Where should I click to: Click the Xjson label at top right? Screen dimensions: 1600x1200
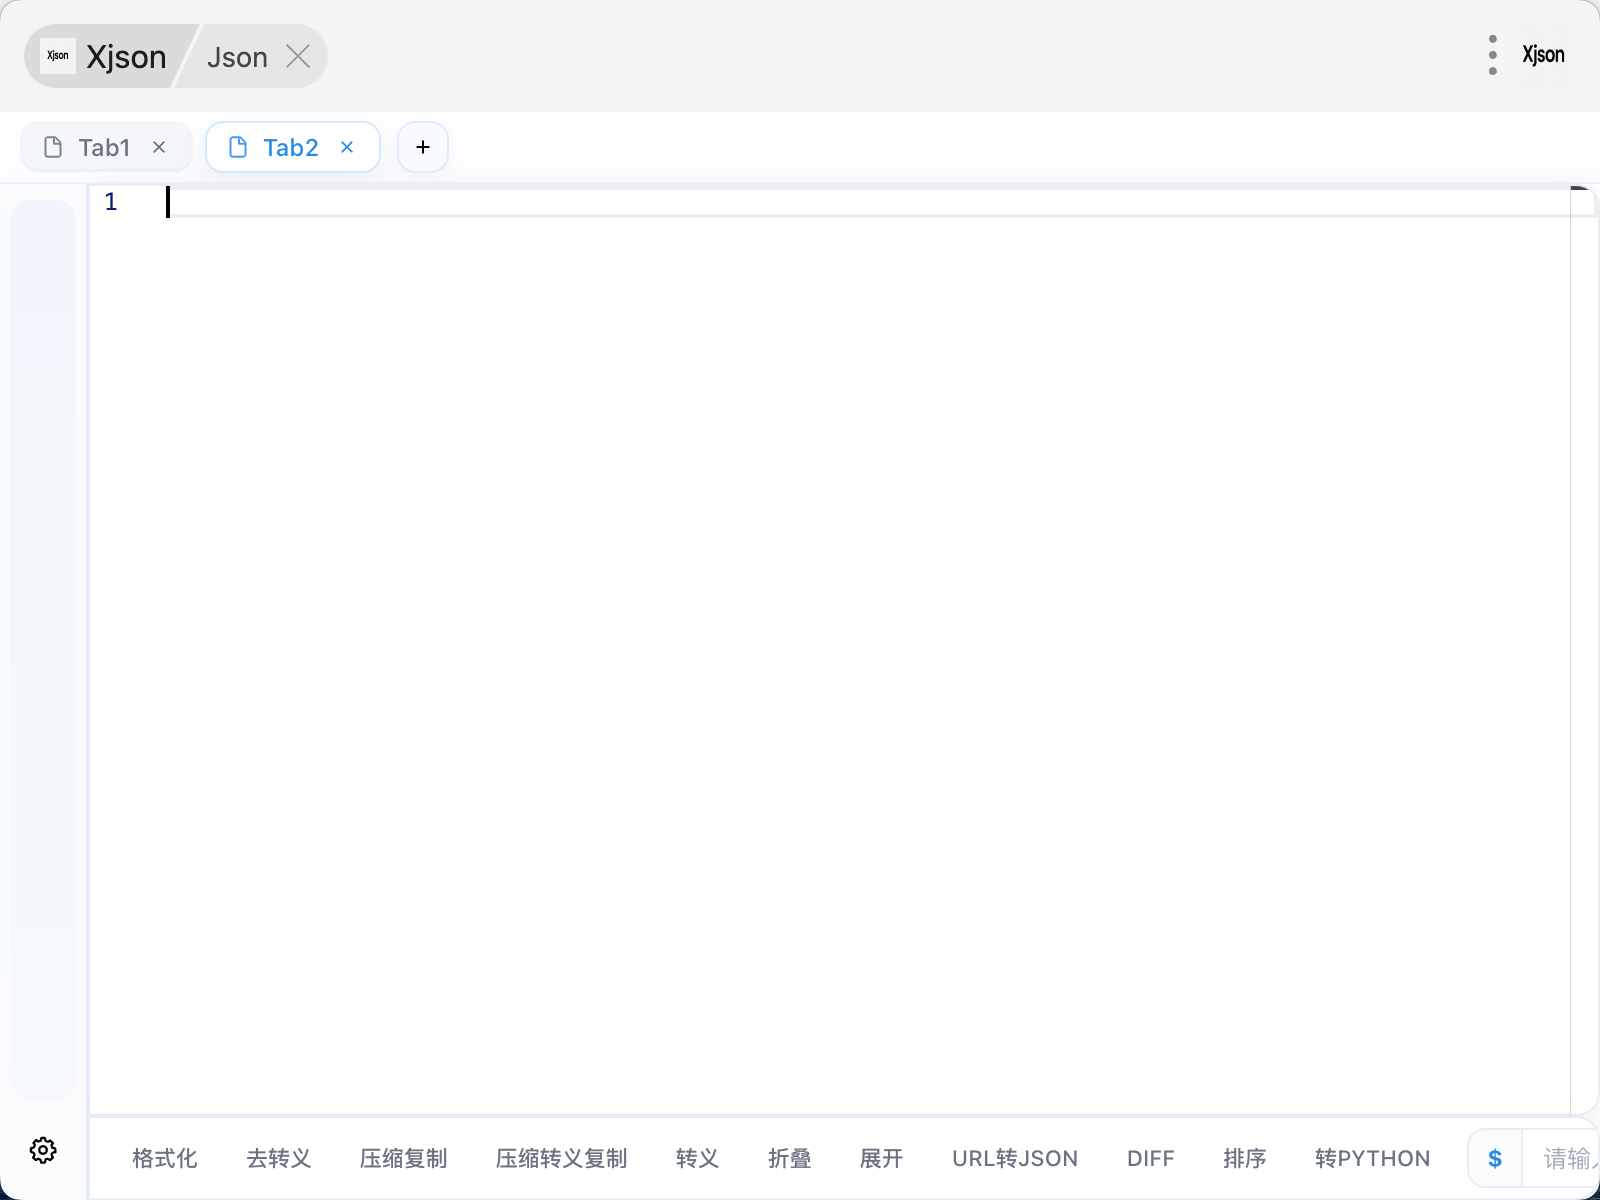1543,55
